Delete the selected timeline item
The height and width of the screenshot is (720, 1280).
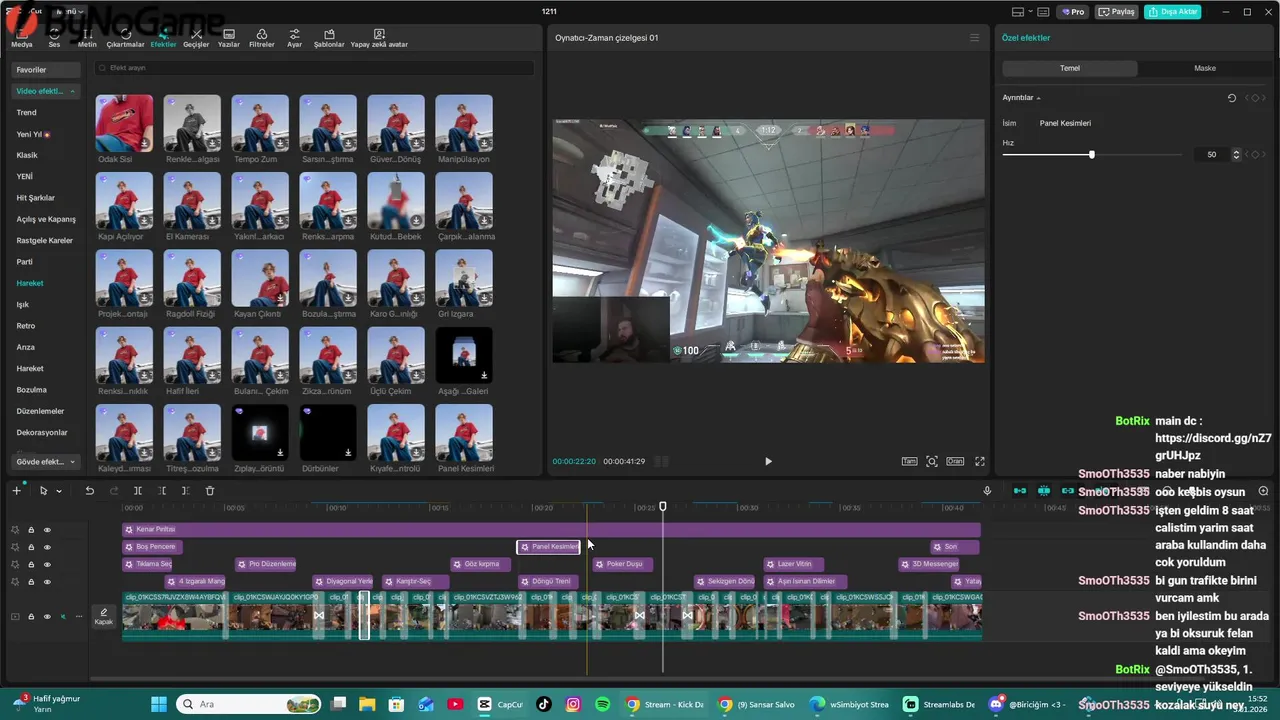coord(210,491)
